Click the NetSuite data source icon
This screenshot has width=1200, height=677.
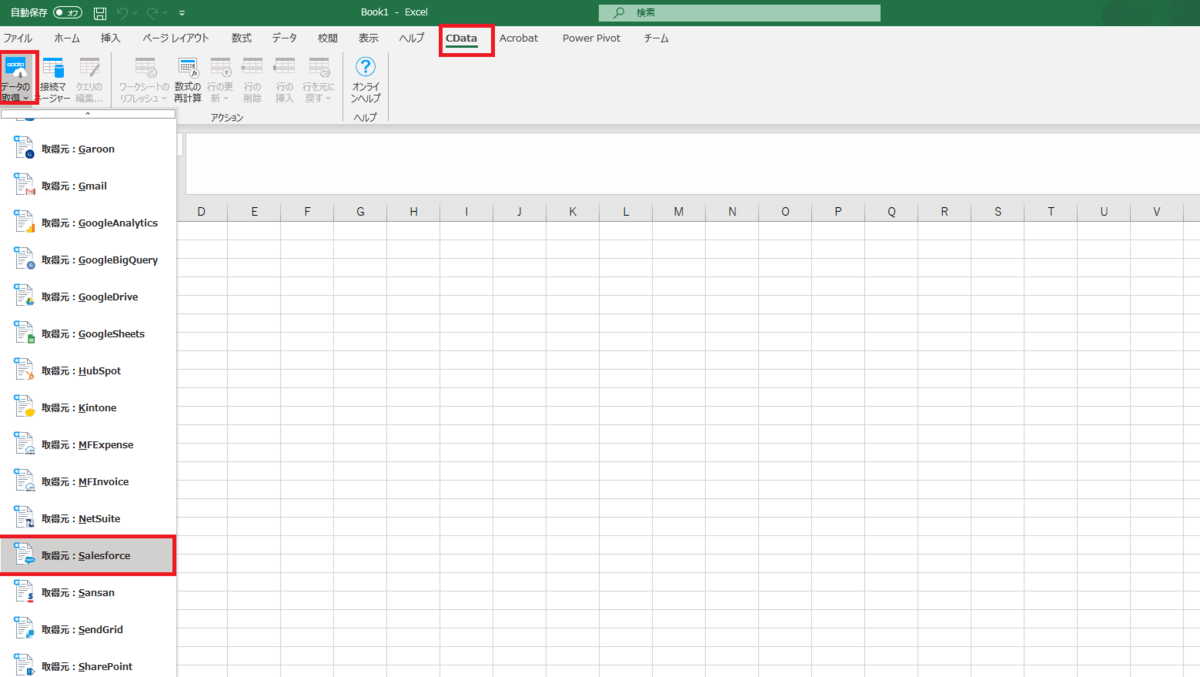tap(24, 519)
